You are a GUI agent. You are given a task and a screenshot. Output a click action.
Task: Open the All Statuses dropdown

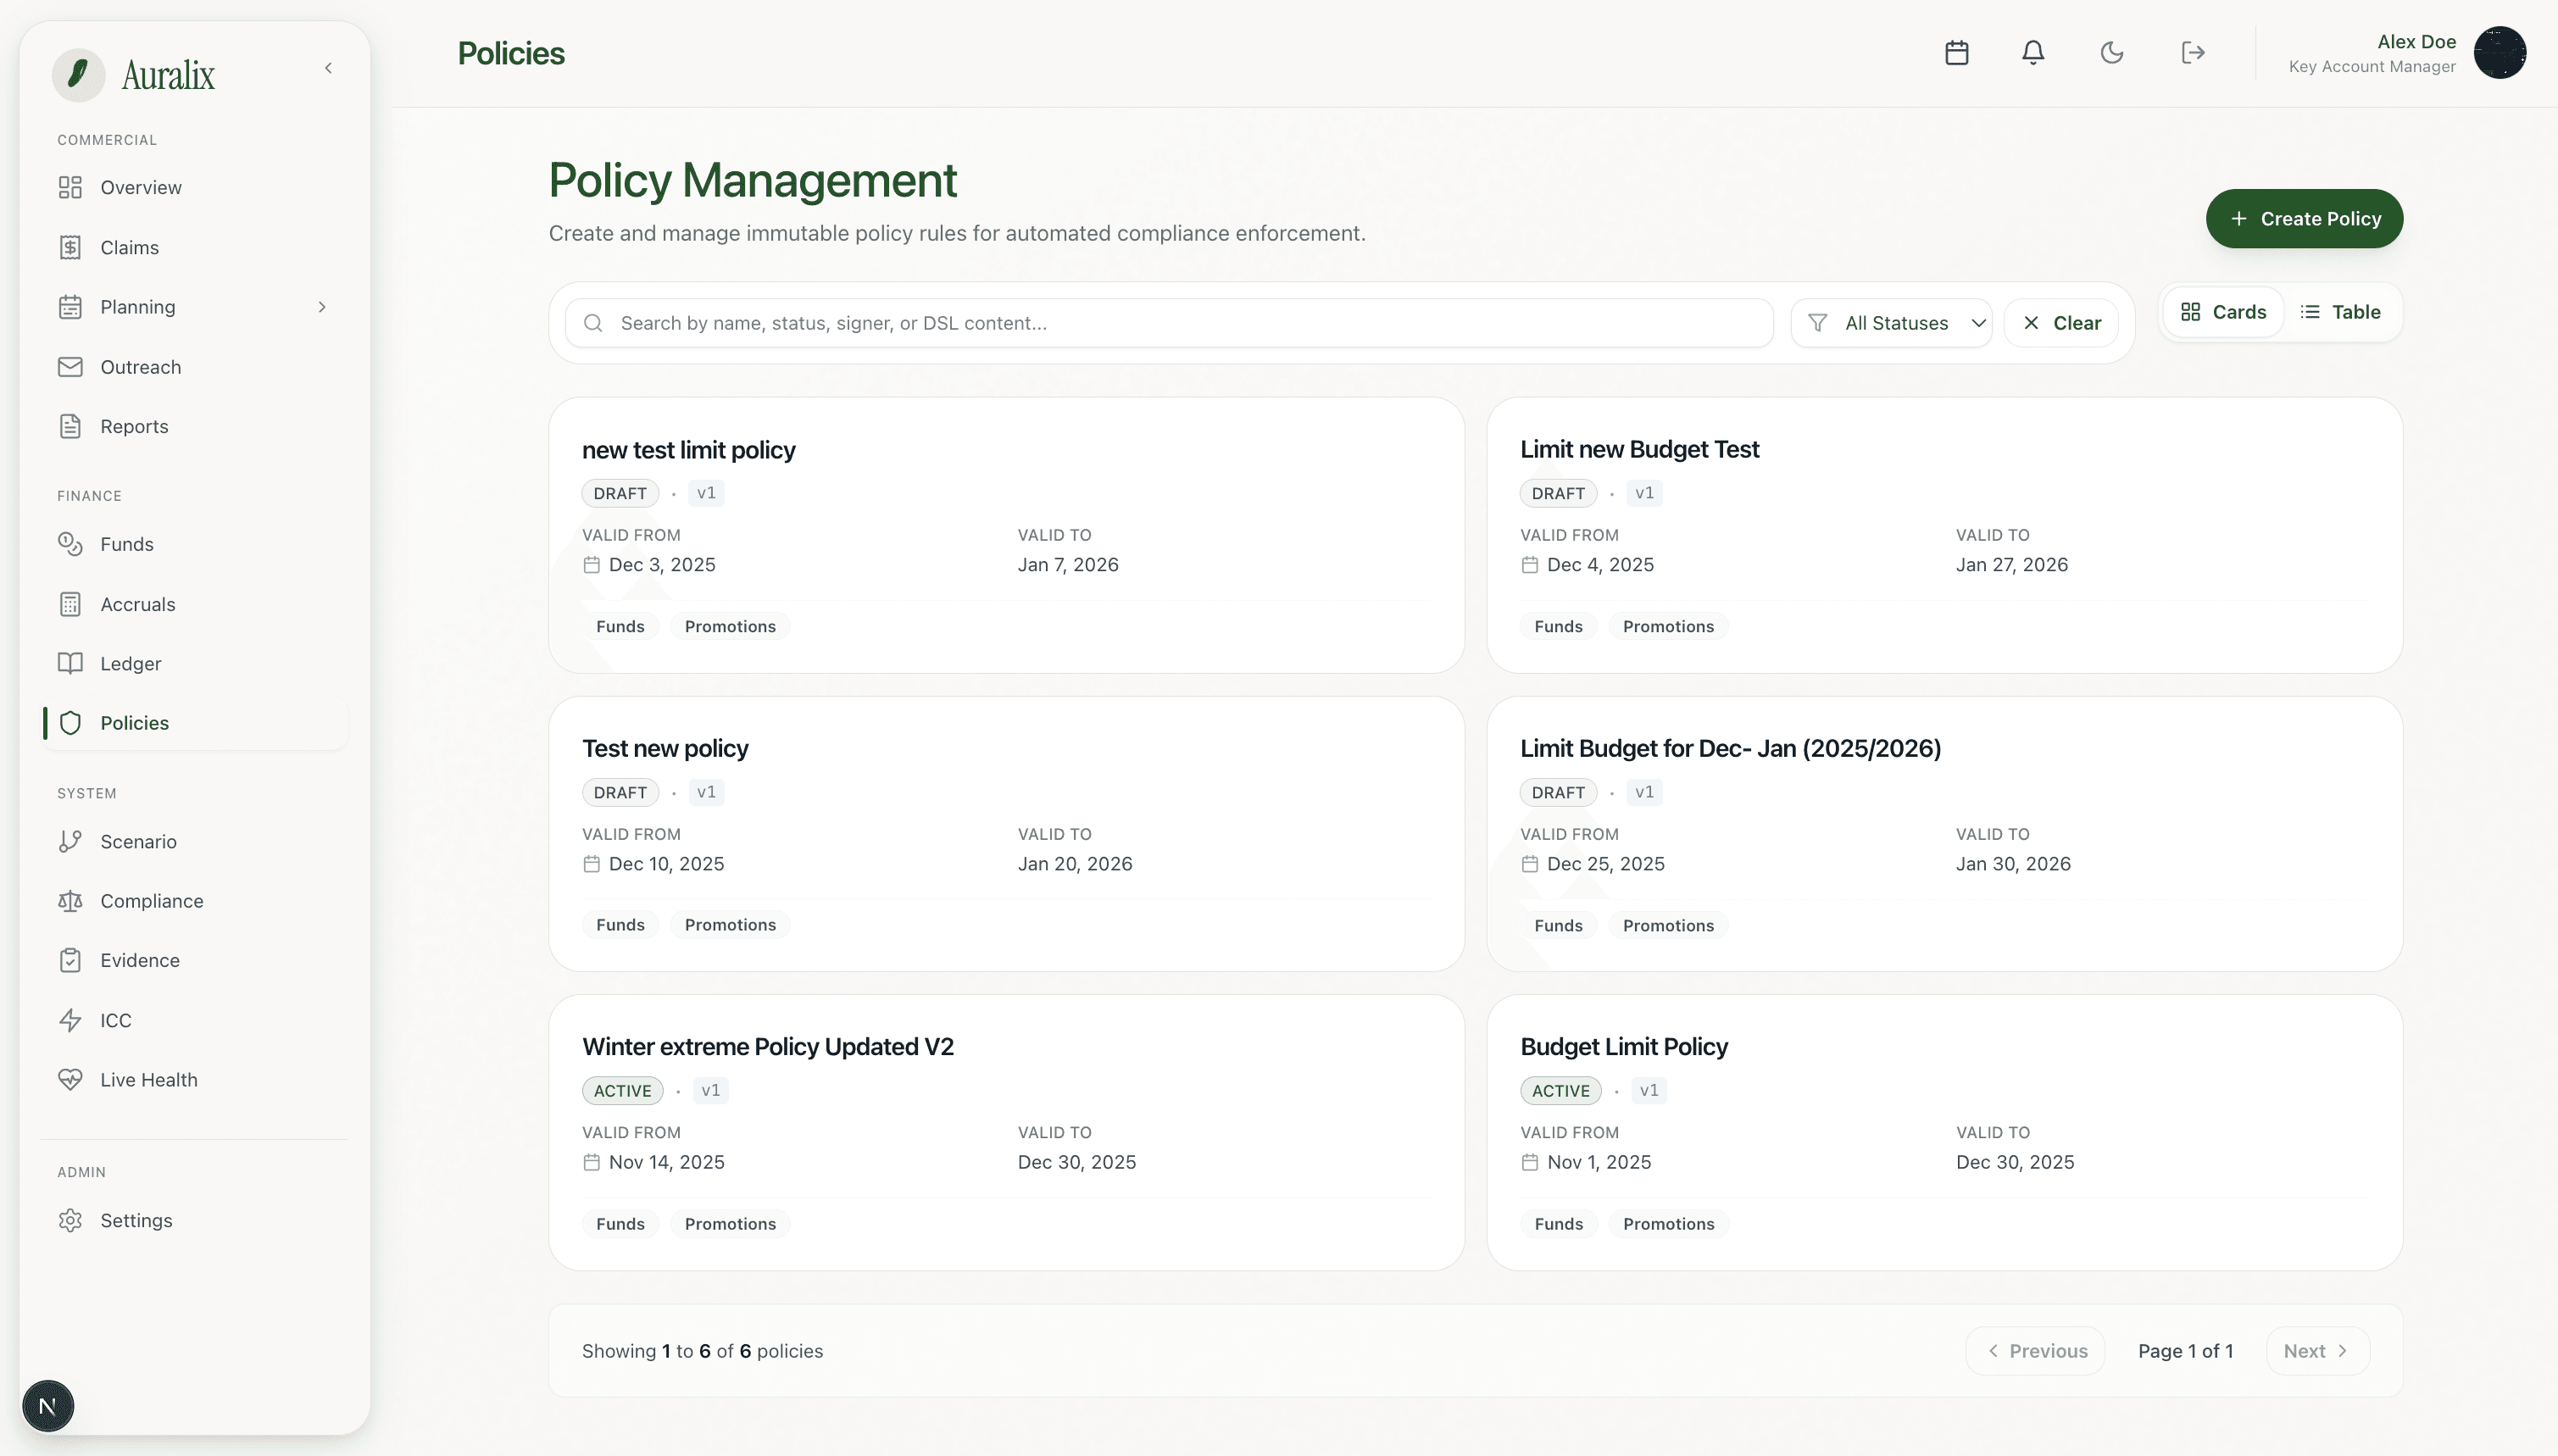[1893, 322]
